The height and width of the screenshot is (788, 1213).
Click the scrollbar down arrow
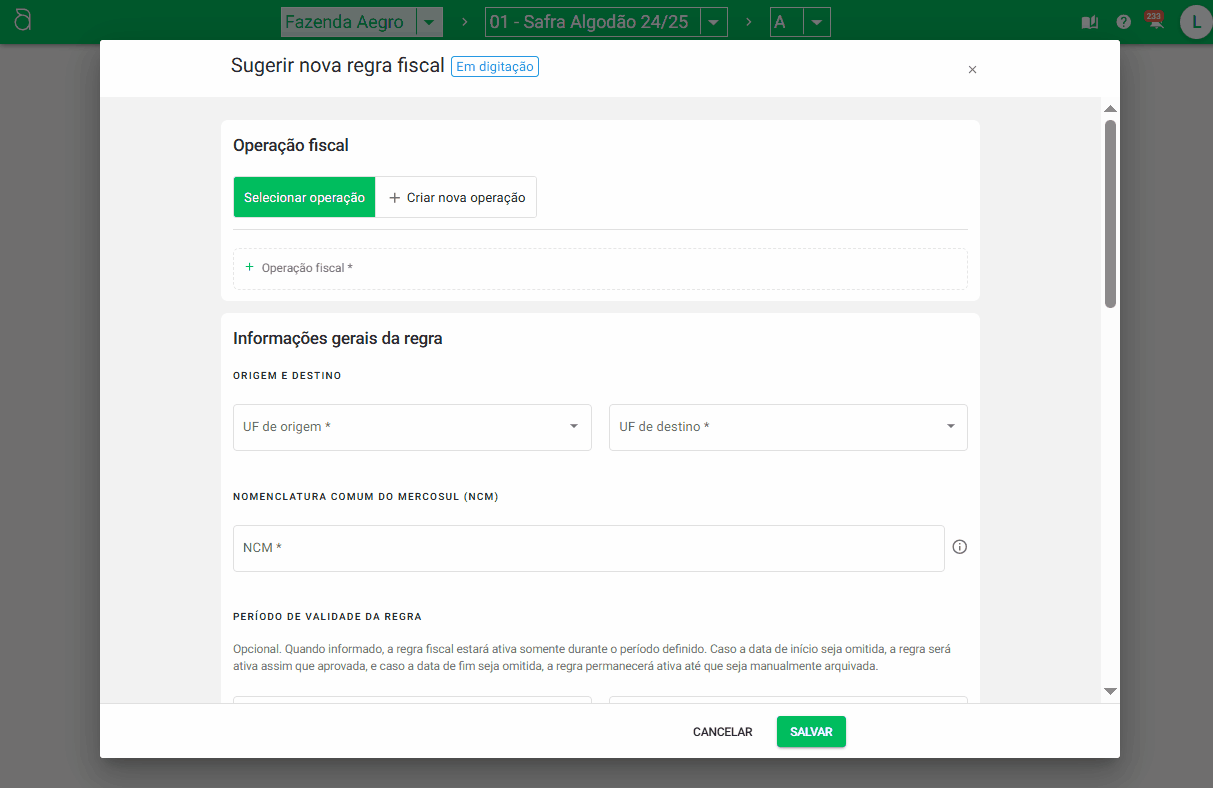click(x=1110, y=691)
